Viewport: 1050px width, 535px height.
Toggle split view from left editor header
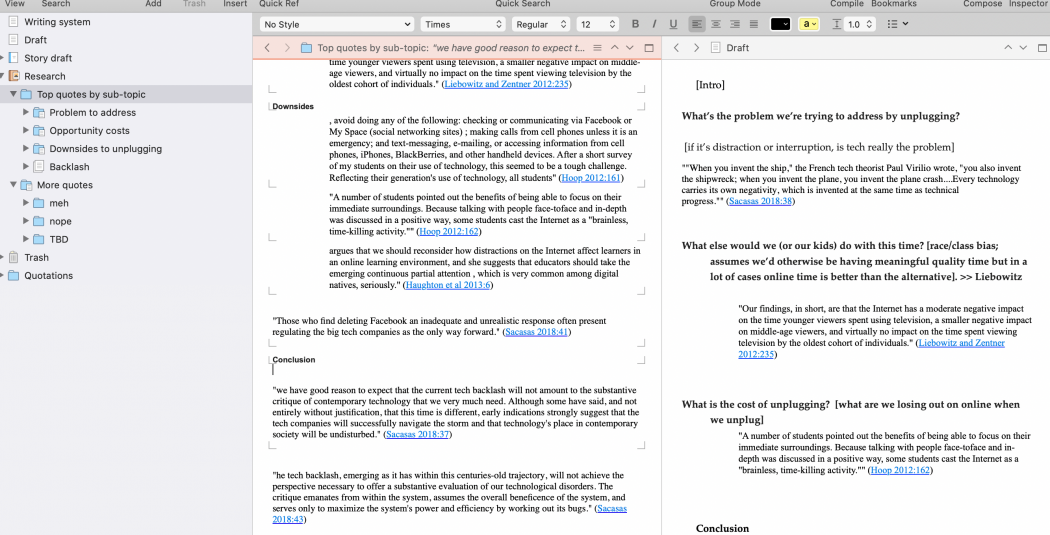(x=648, y=48)
